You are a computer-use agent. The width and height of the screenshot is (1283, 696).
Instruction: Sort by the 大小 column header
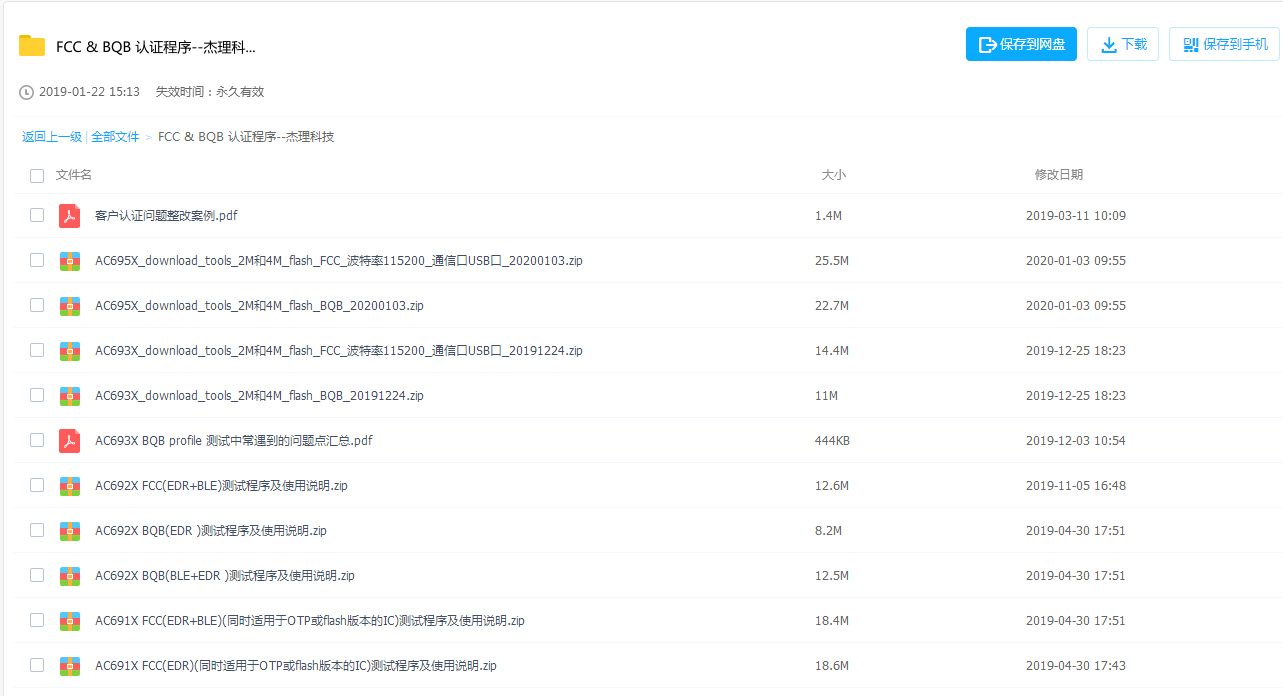tap(833, 175)
